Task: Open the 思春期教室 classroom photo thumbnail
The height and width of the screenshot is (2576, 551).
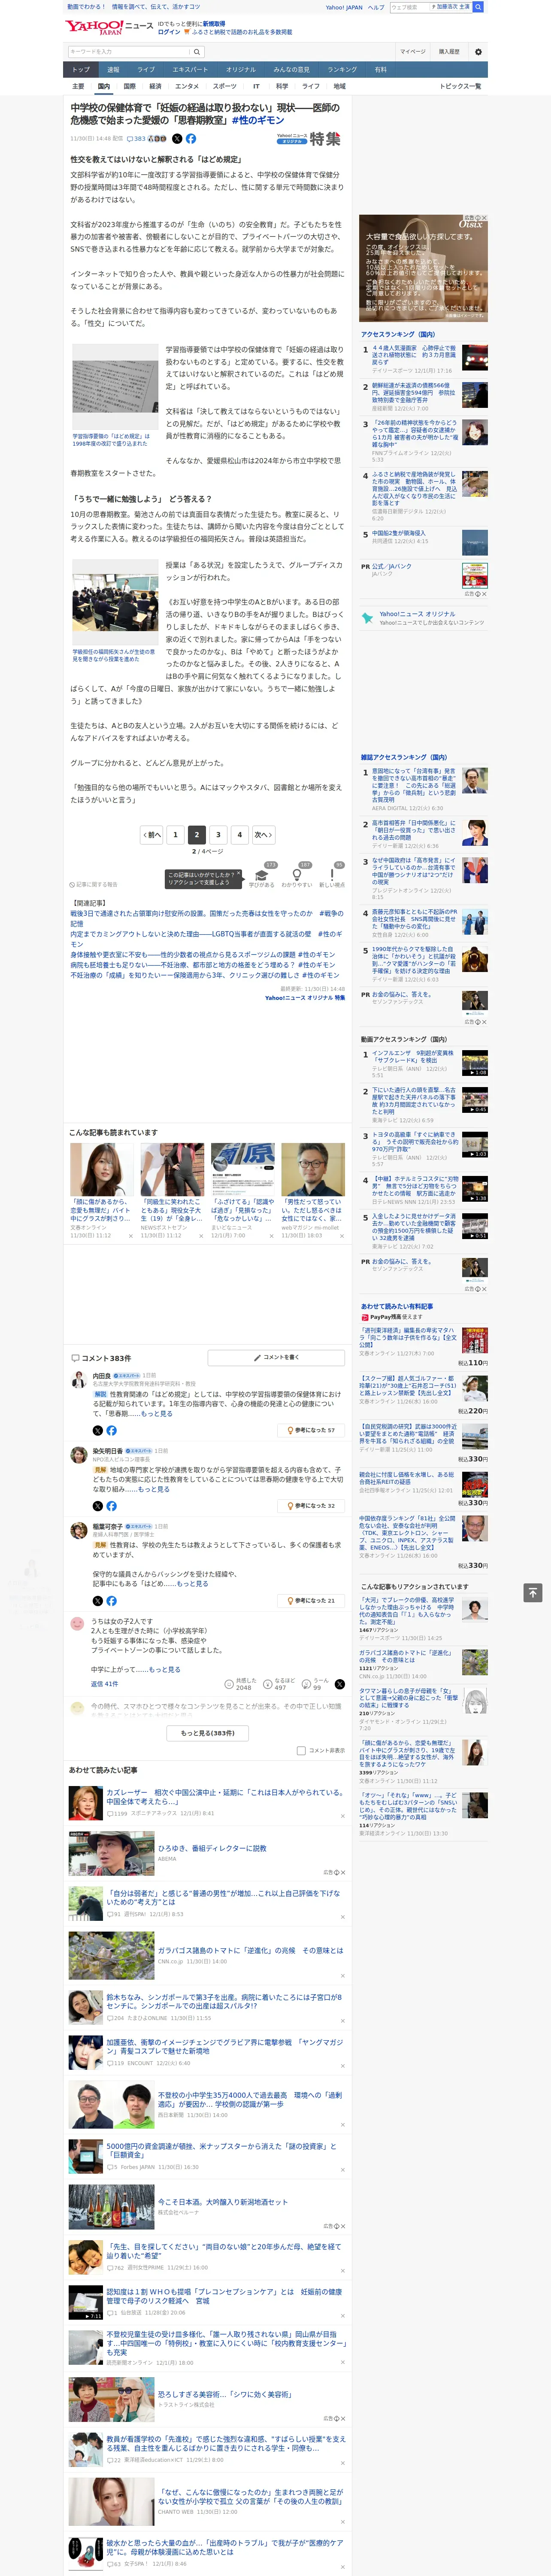Action: 115,602
